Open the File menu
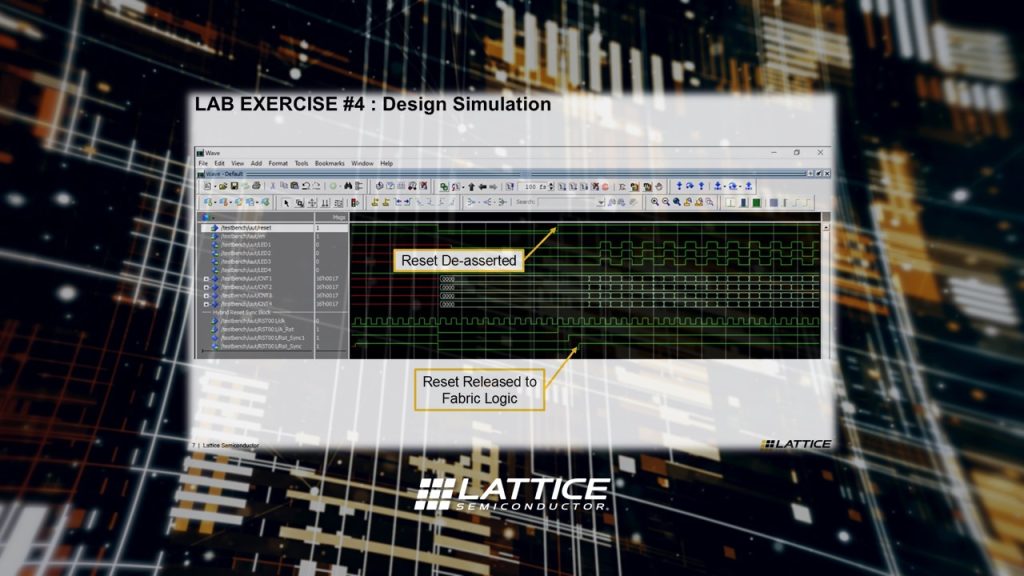 [203, 163]
